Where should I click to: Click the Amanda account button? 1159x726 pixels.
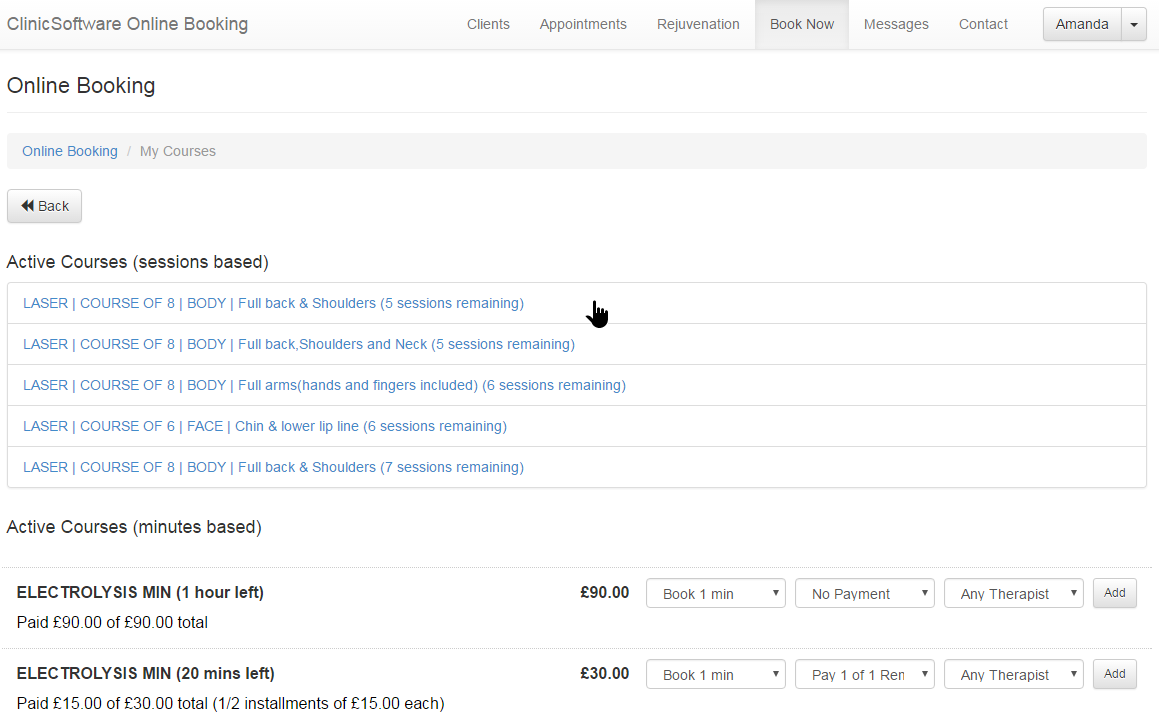click(x=1081, y=25)
